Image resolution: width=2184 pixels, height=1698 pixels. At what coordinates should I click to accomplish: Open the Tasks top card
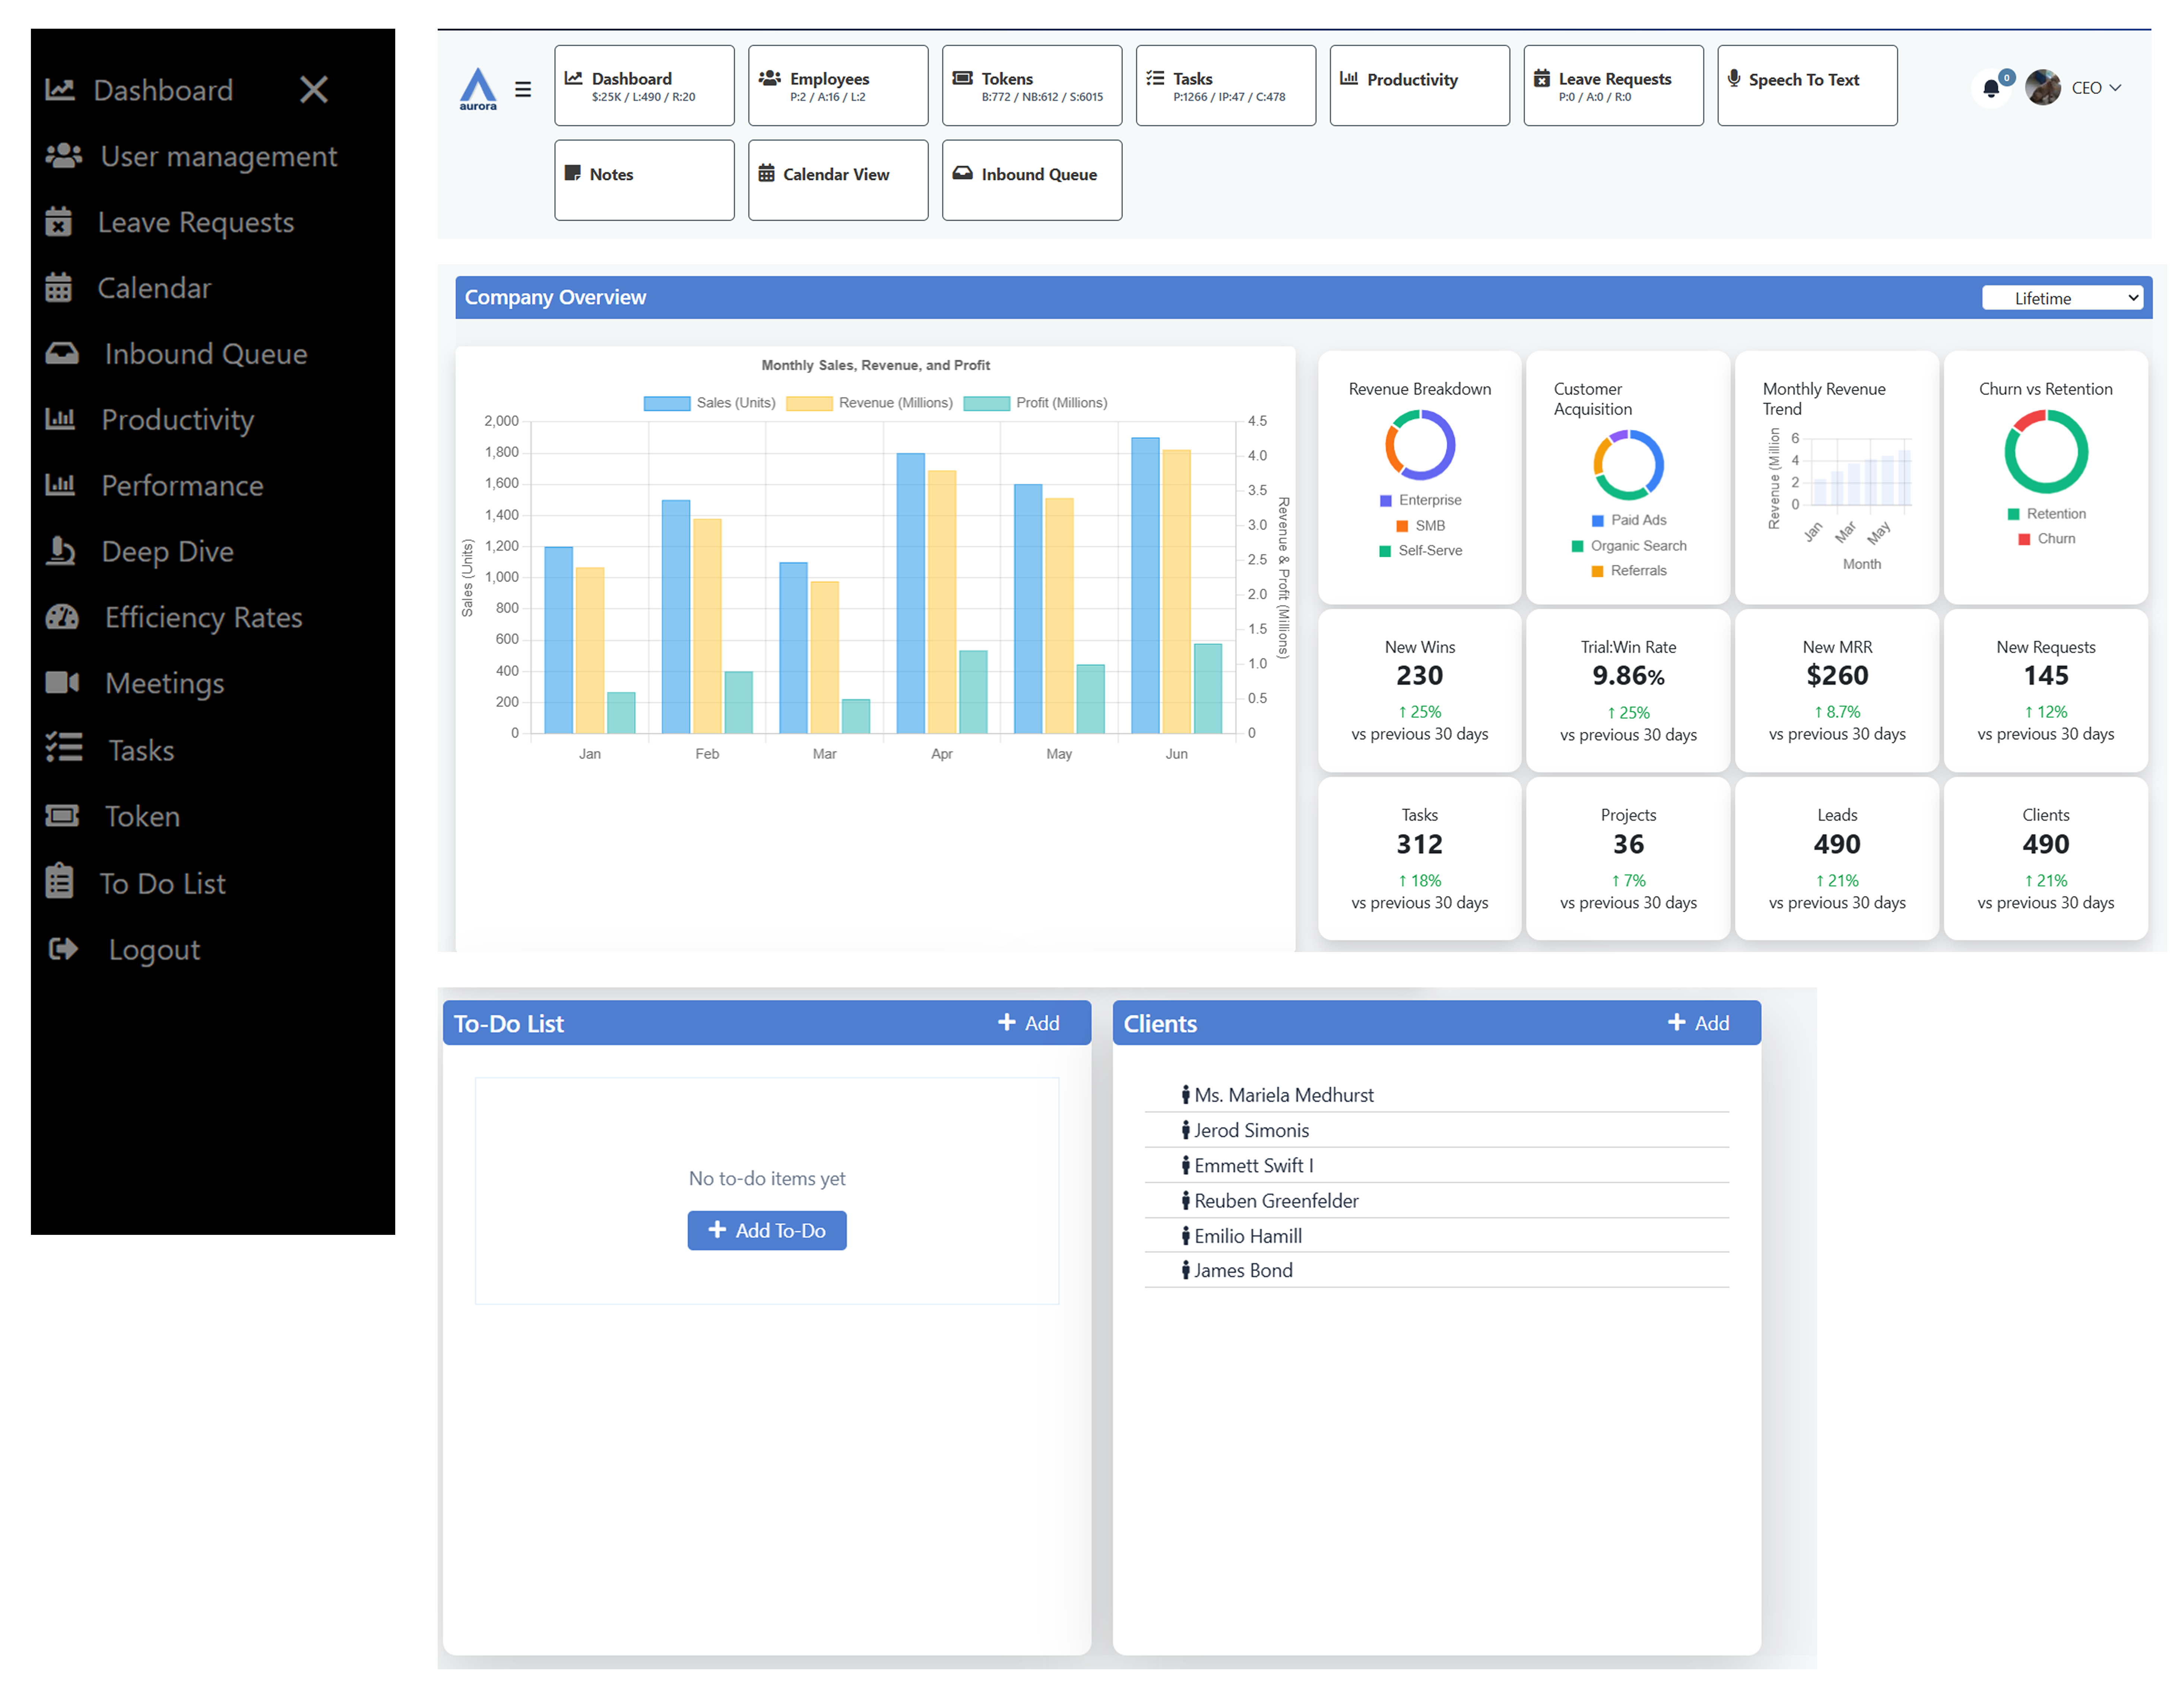[x=1226, y=85]
